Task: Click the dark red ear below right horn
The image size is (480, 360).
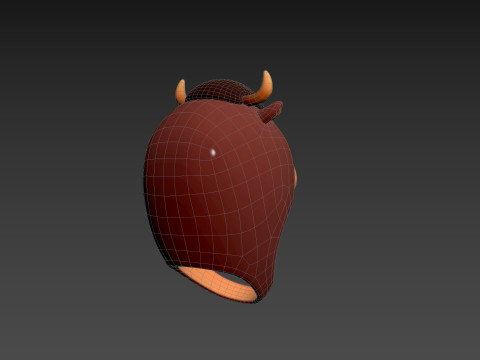Action: pyautogui.click(x=271, y=112)
